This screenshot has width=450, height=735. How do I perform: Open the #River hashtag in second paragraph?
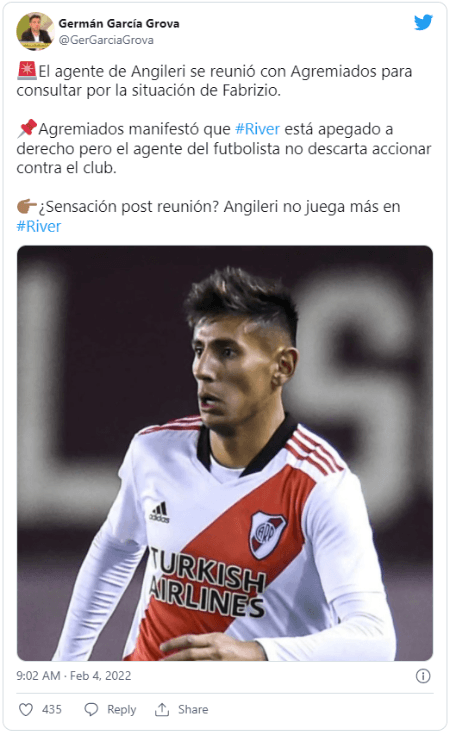[257, 129]
